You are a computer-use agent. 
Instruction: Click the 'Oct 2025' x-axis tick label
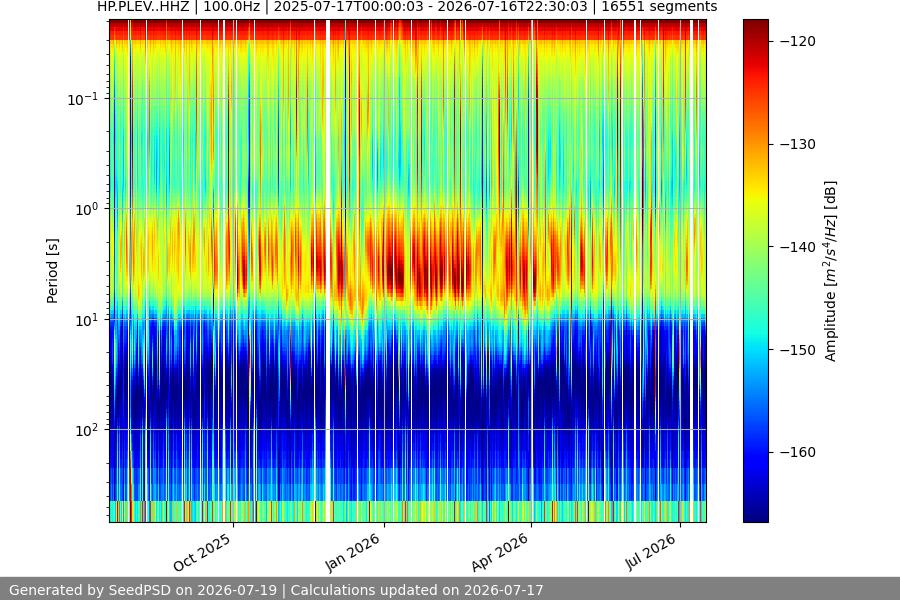pyautogui.click(x=202, y=552)
